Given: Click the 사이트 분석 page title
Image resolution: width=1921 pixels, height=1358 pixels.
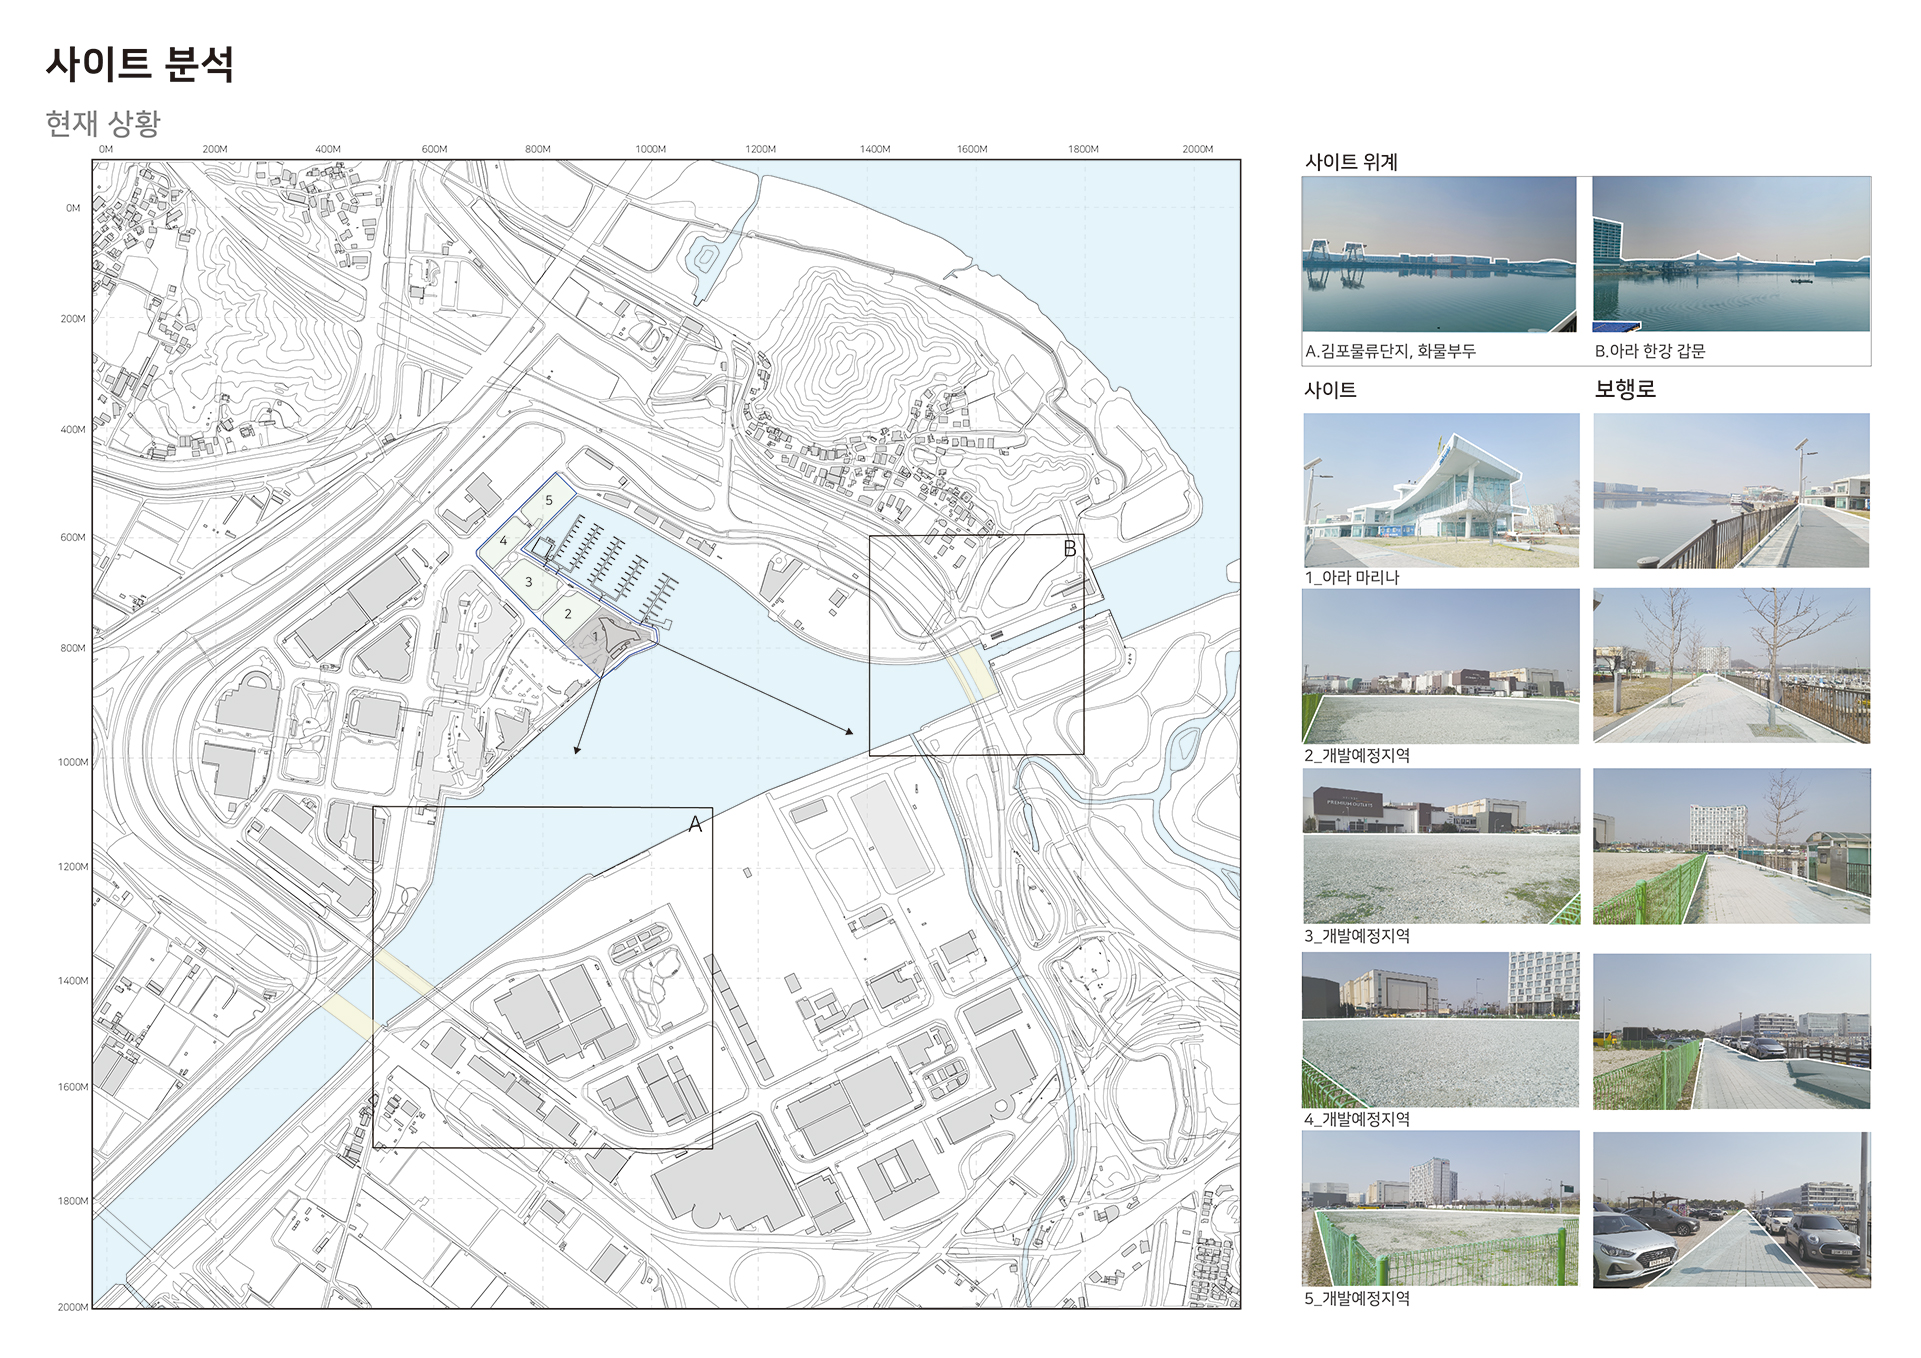Looking at the screenshot, I should click(x=139, y=65).
